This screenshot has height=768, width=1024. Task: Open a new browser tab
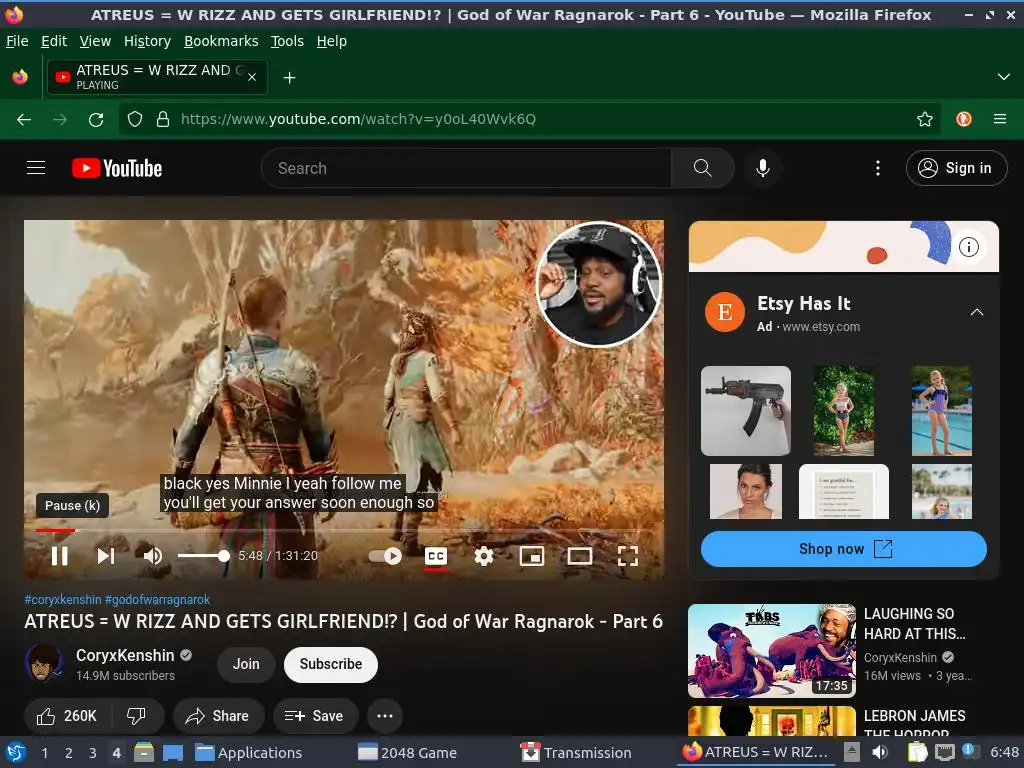click(x=289, y=78)
